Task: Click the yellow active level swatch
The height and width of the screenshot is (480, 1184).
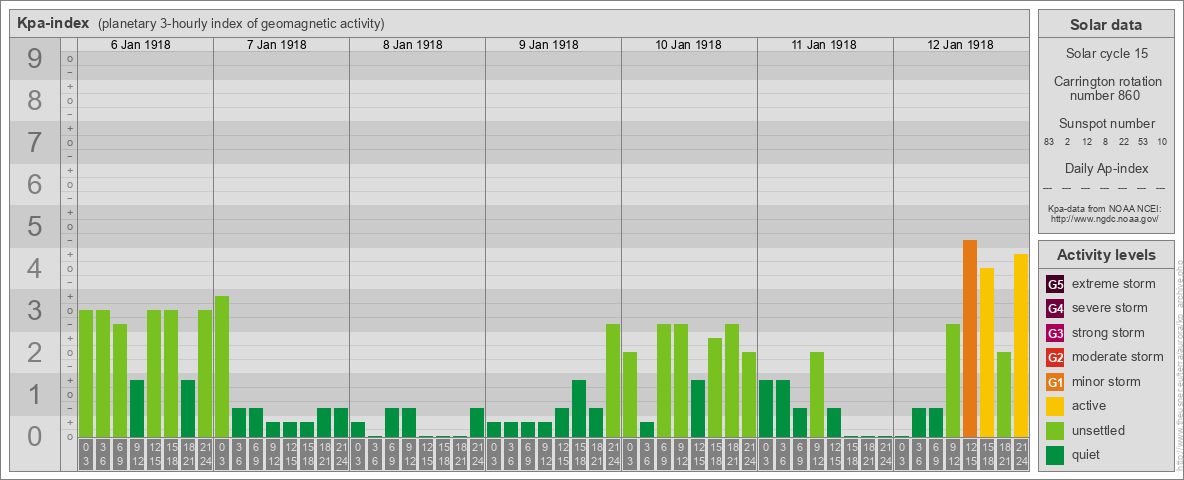Action: (x=1055, y=406)
